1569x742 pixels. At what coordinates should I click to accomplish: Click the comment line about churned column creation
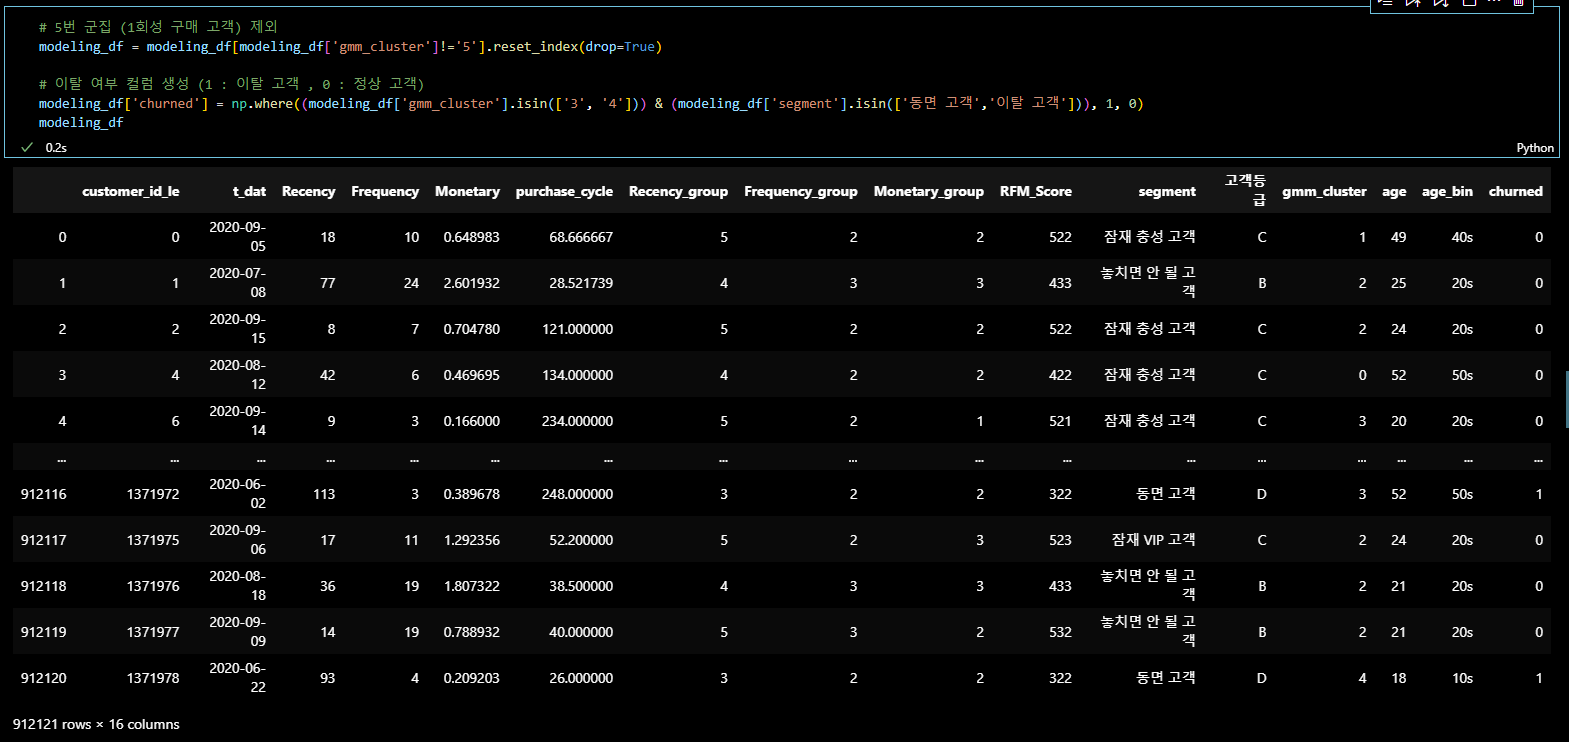[x=231, y=84]
